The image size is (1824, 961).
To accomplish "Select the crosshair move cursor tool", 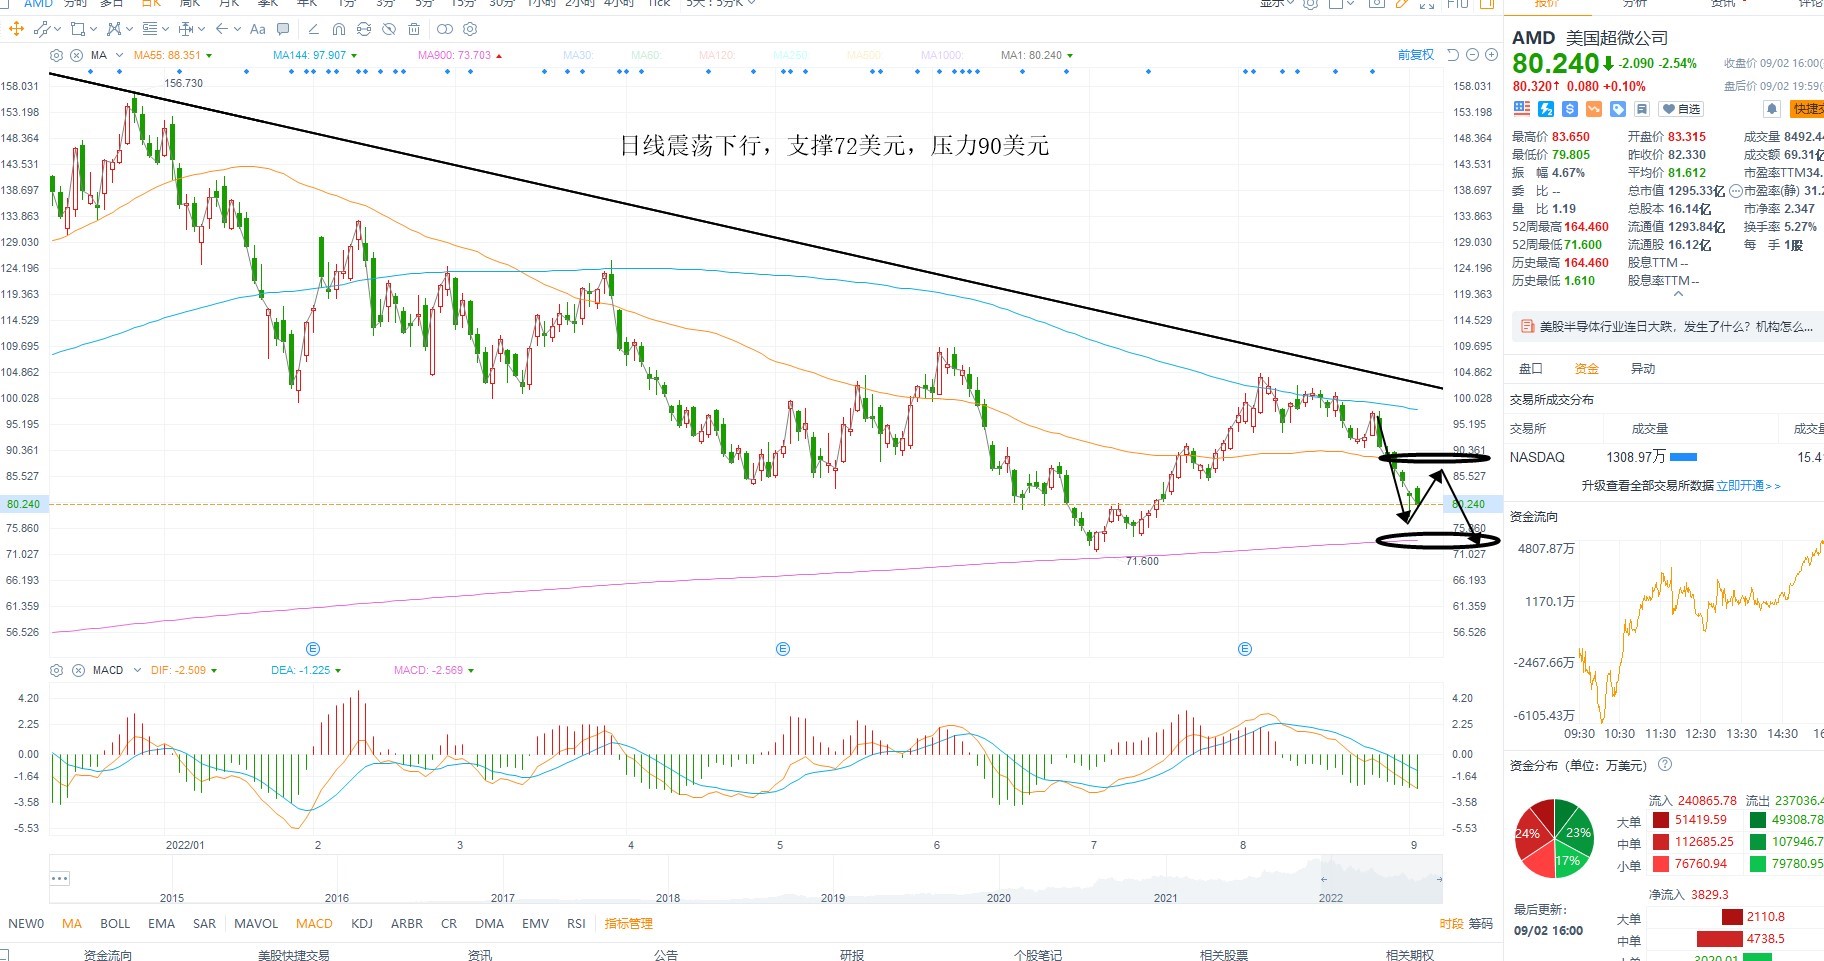I will point(16,29).
